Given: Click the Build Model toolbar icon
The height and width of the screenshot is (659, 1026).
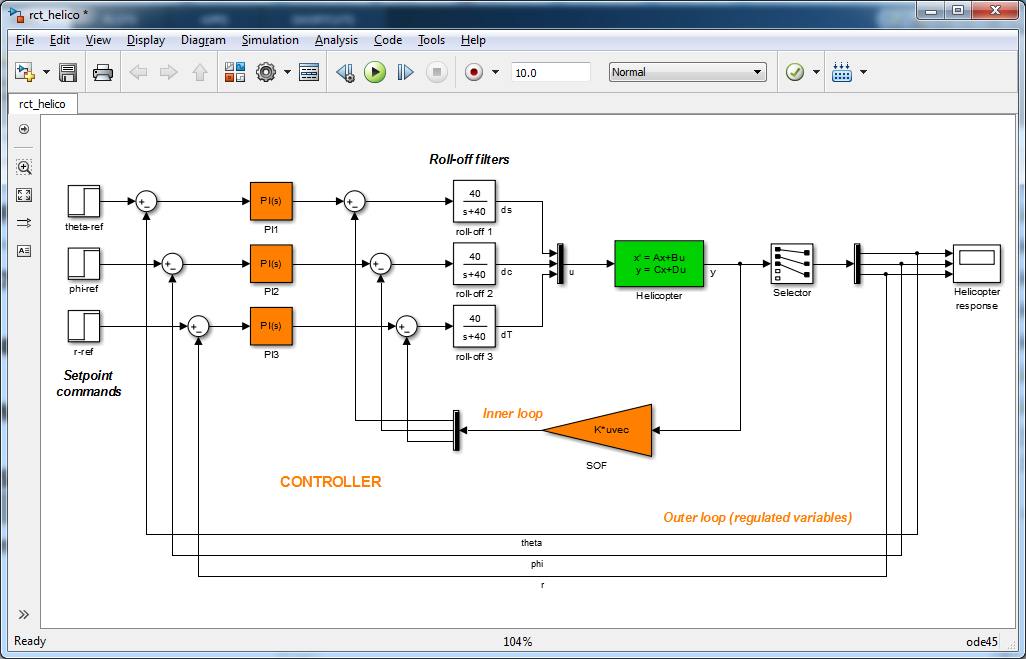Looking at the screenshot, I should [842, 72].
